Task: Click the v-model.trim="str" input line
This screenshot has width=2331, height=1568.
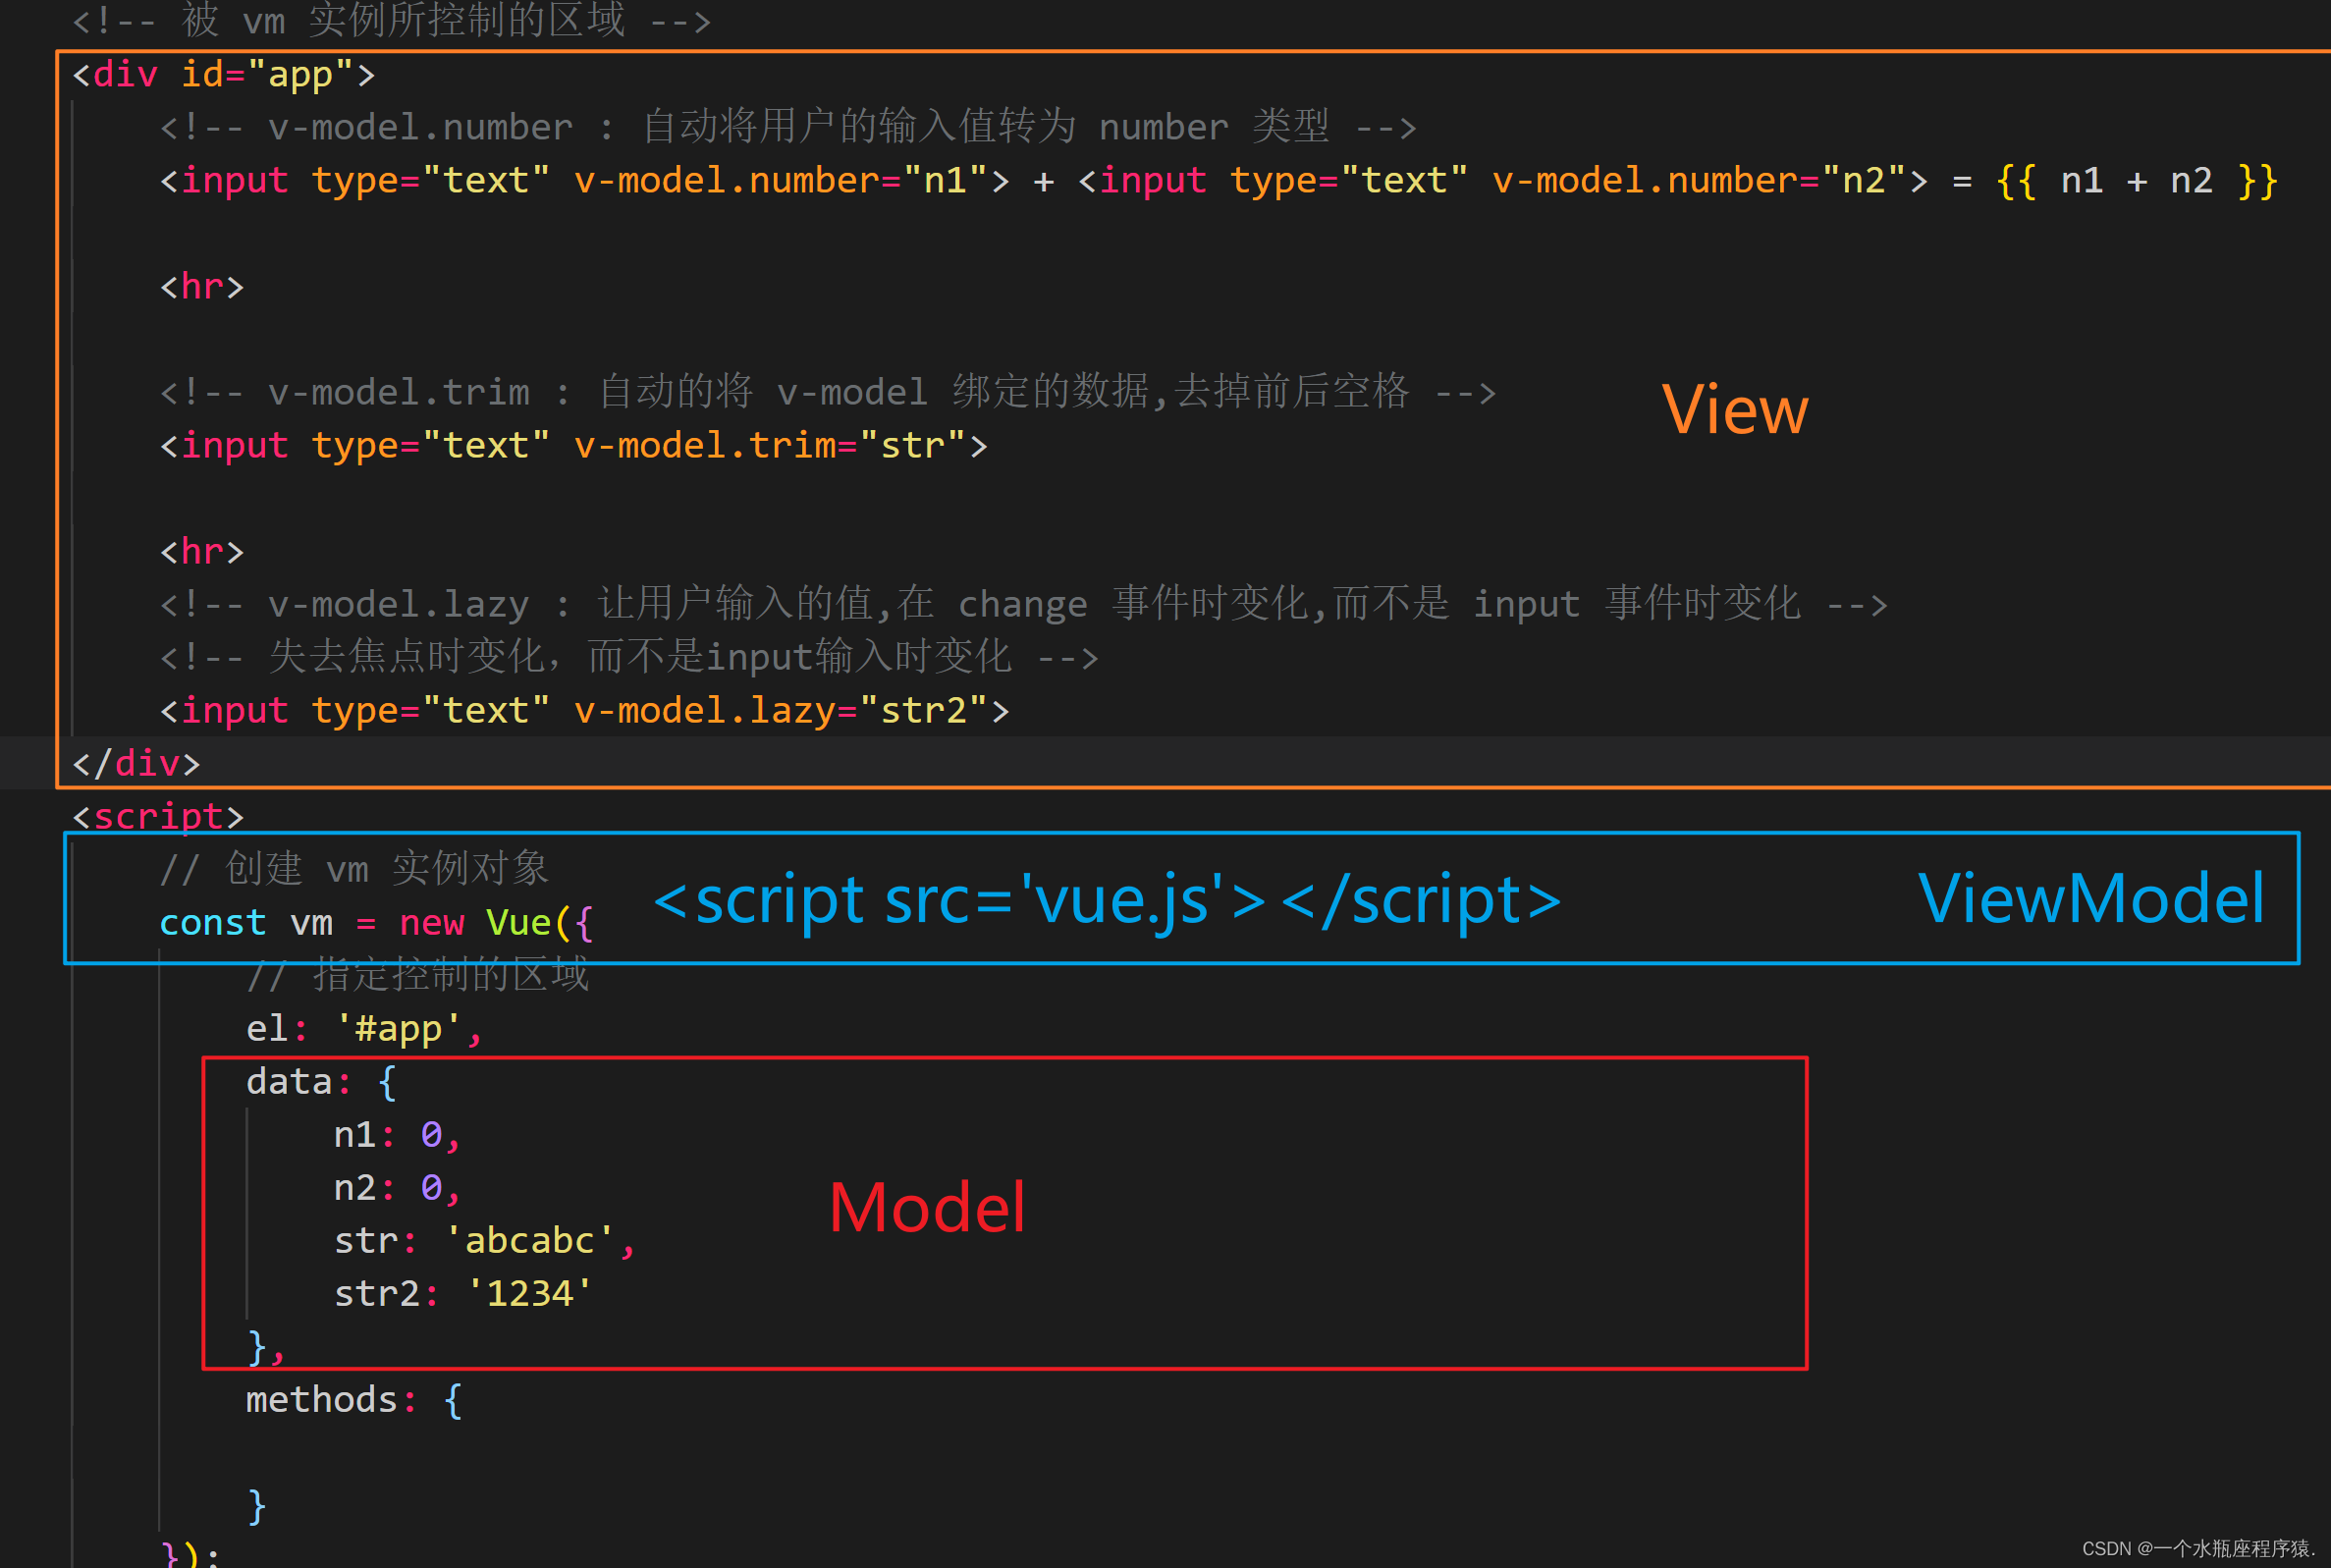Action: [x=574, y=445]
